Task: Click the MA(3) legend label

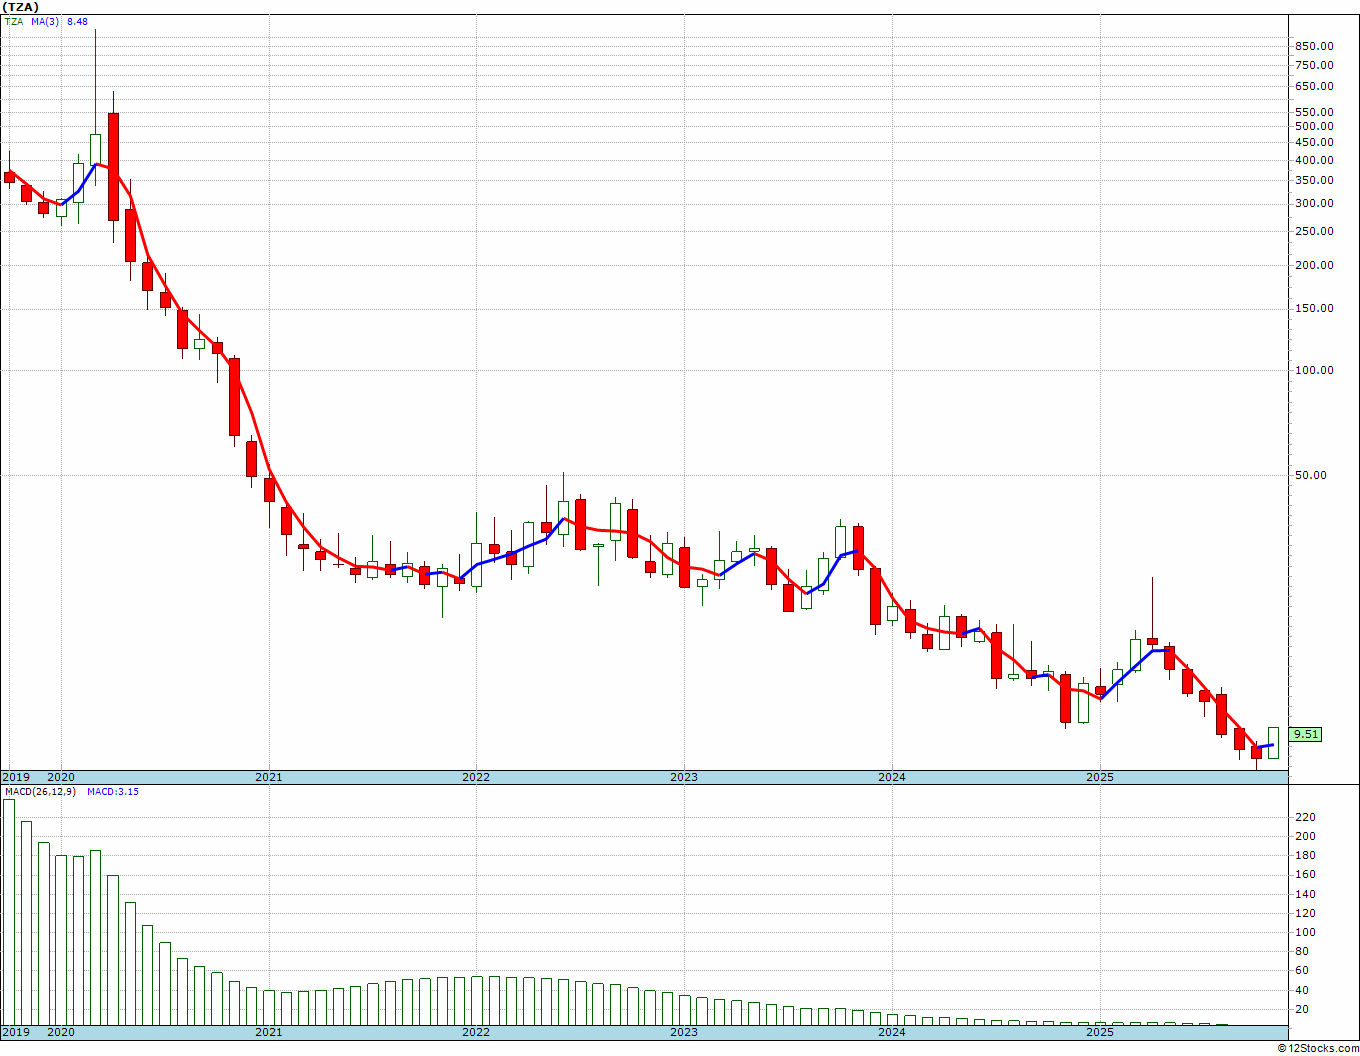Action: [x=45, y=21]
